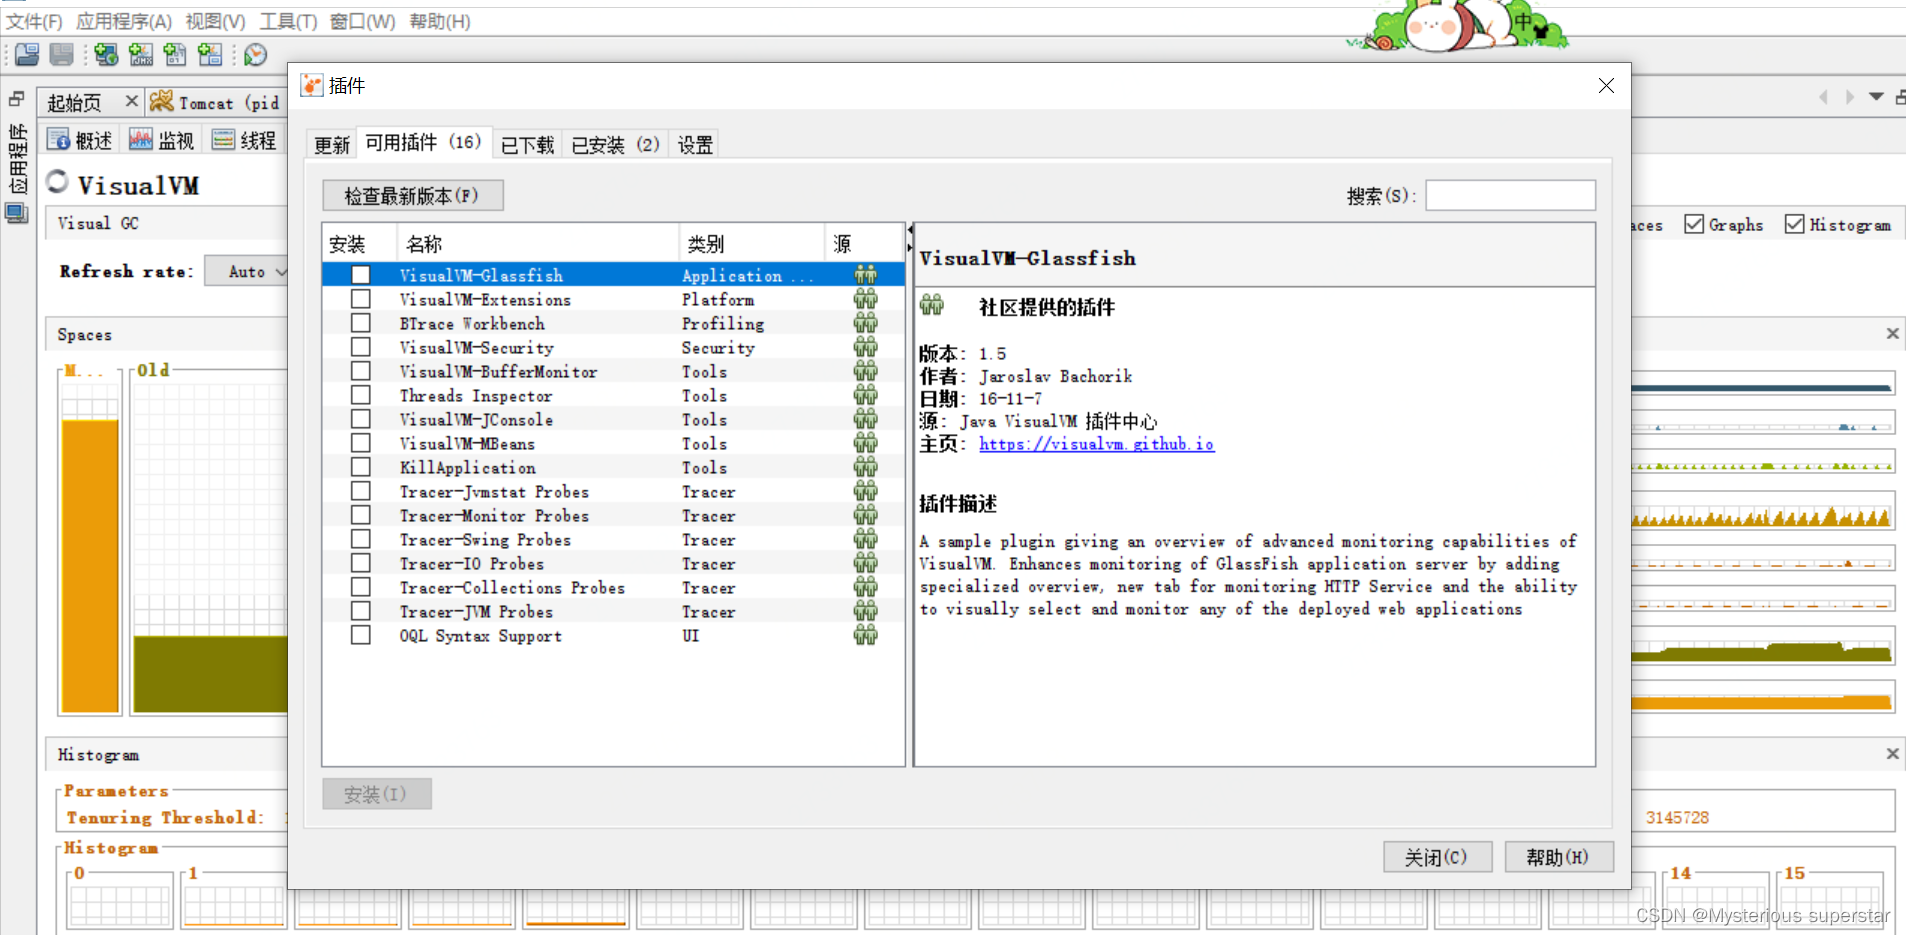Image resolution: width=1906 pixels, height=935 pixels.
Task: Click the 安装(I) button
Action: point(376,794)
